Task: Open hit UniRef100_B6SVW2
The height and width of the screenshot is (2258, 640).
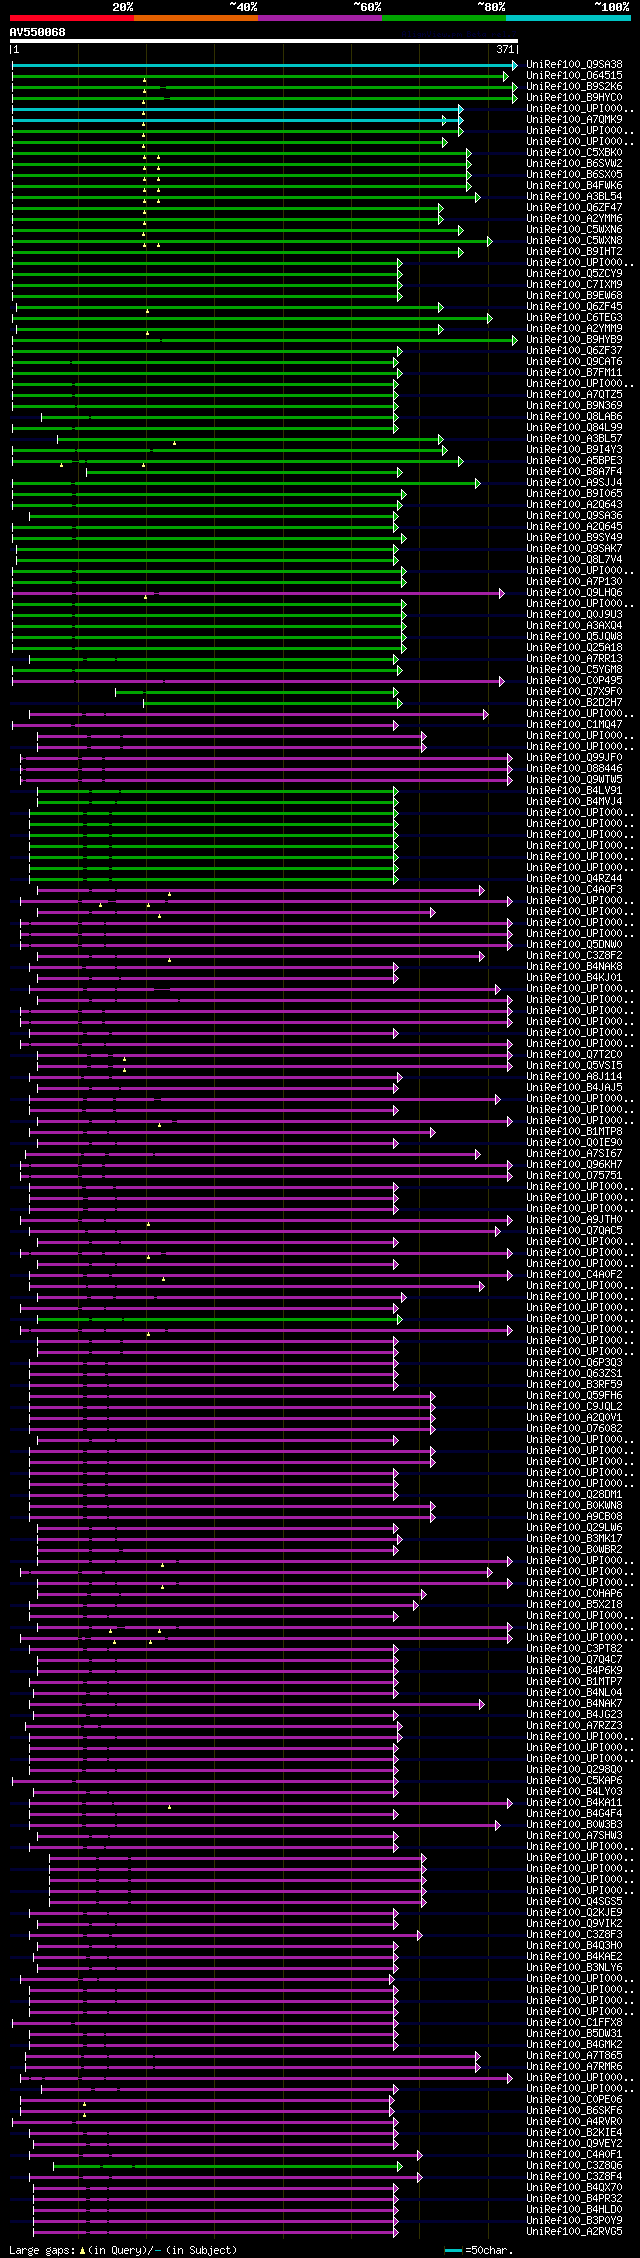Action: coord(574,163)
